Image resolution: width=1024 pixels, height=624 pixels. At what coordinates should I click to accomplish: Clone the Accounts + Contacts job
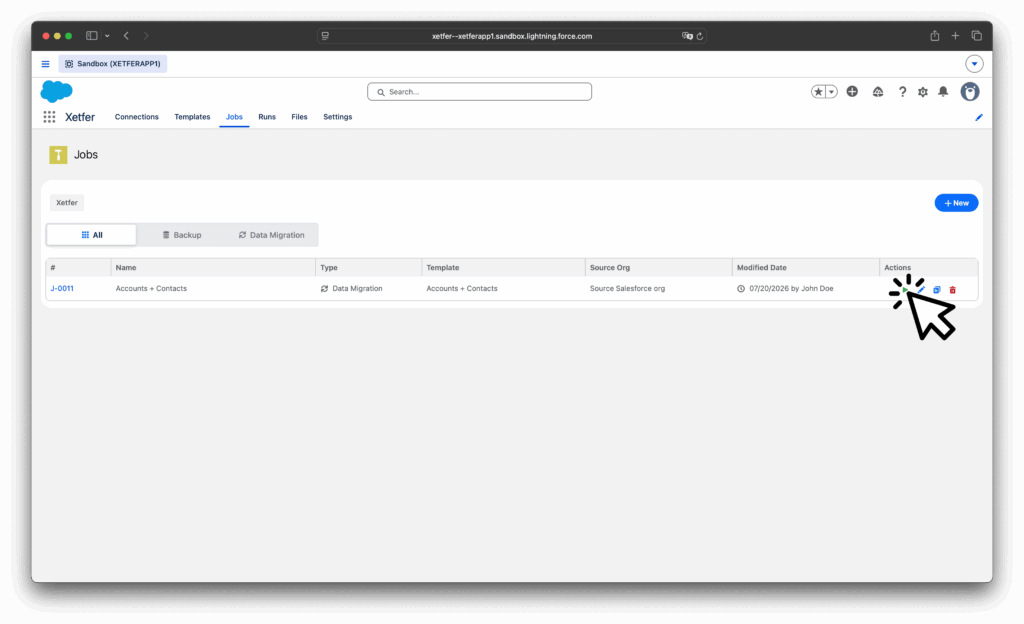click(x=936, y=289)
